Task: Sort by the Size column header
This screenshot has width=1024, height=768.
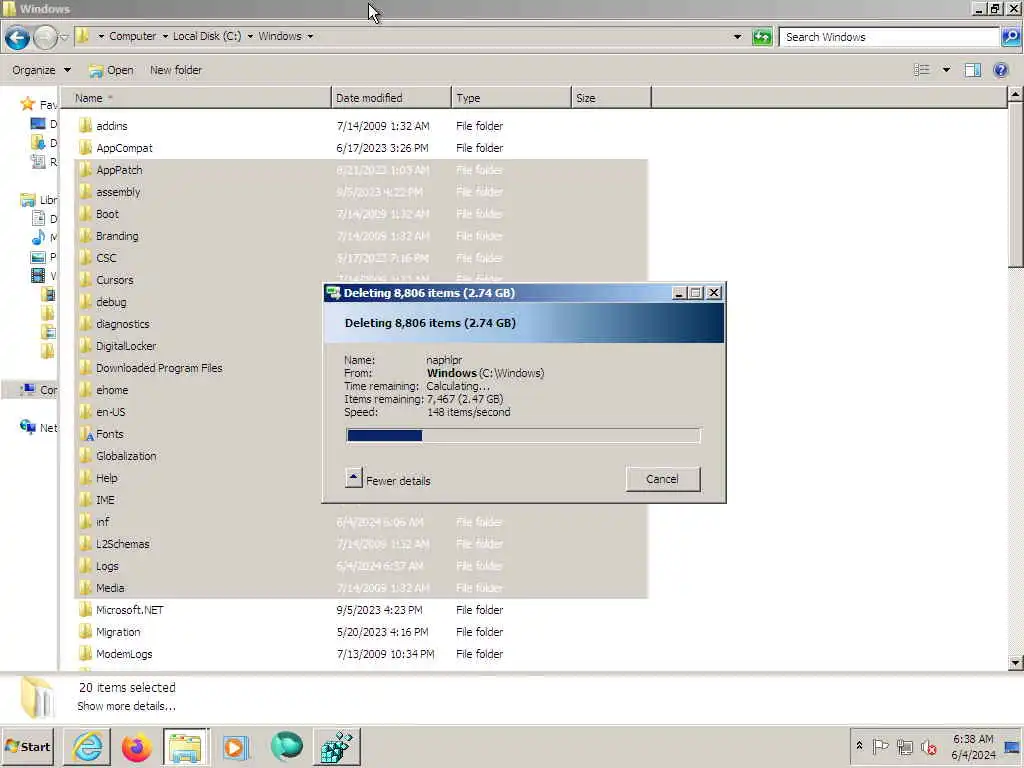Action: coord(611,98)
